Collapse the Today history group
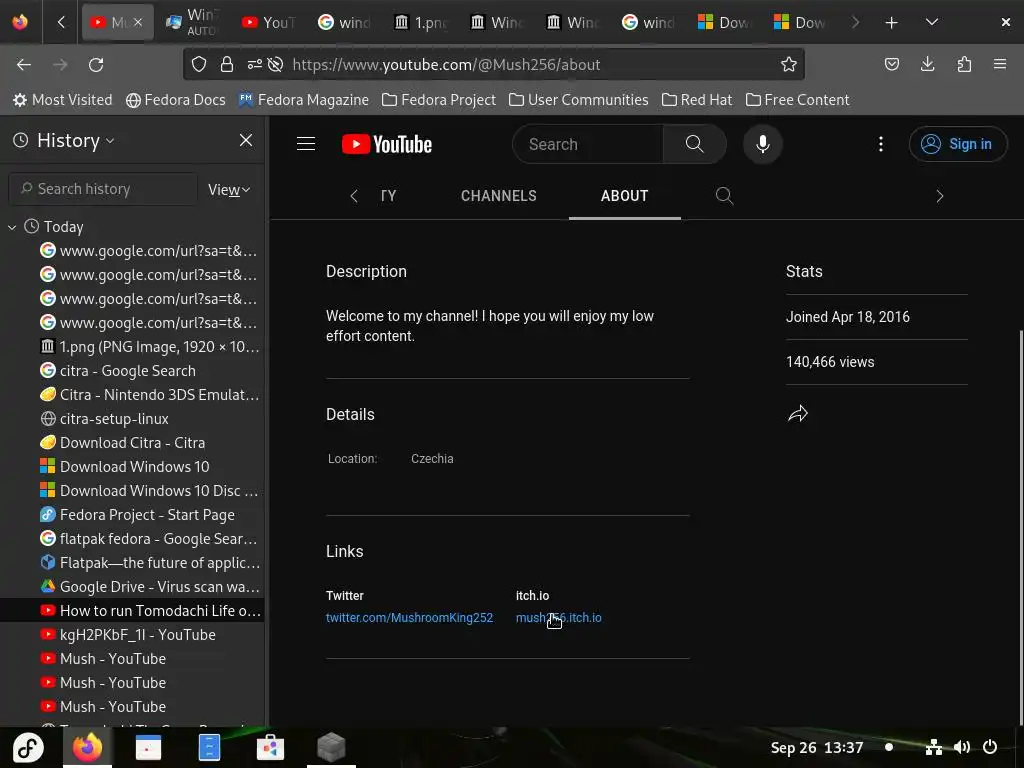 point(12,227)
